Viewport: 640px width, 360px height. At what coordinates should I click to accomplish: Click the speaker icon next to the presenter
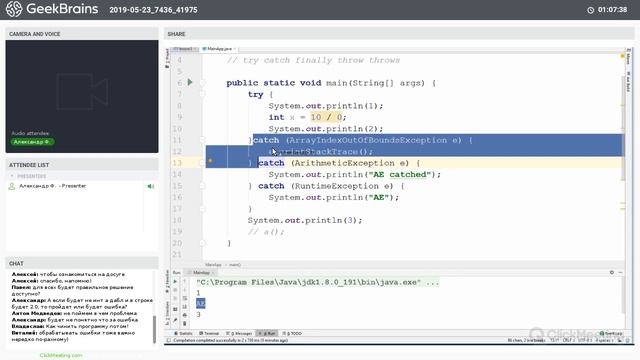tap(151, 186)
